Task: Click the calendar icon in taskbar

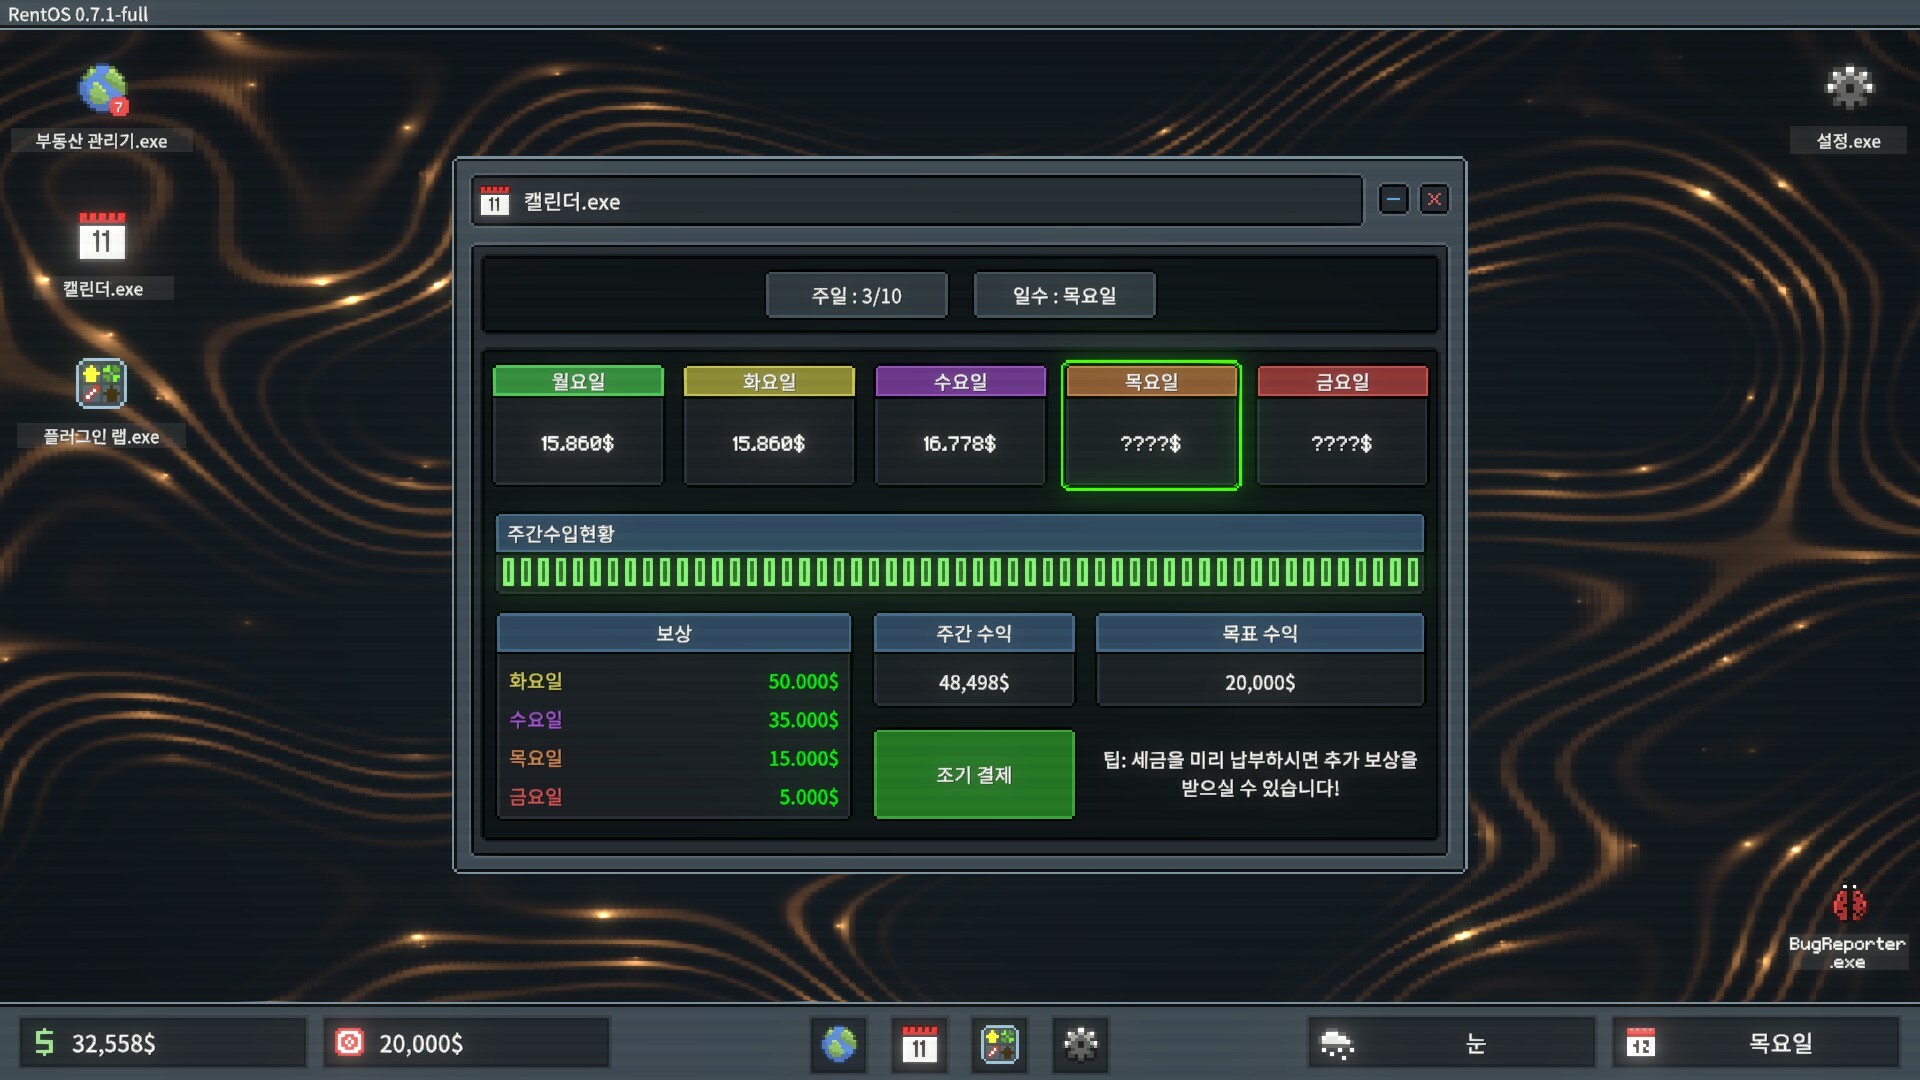Action: (919, 1044)
